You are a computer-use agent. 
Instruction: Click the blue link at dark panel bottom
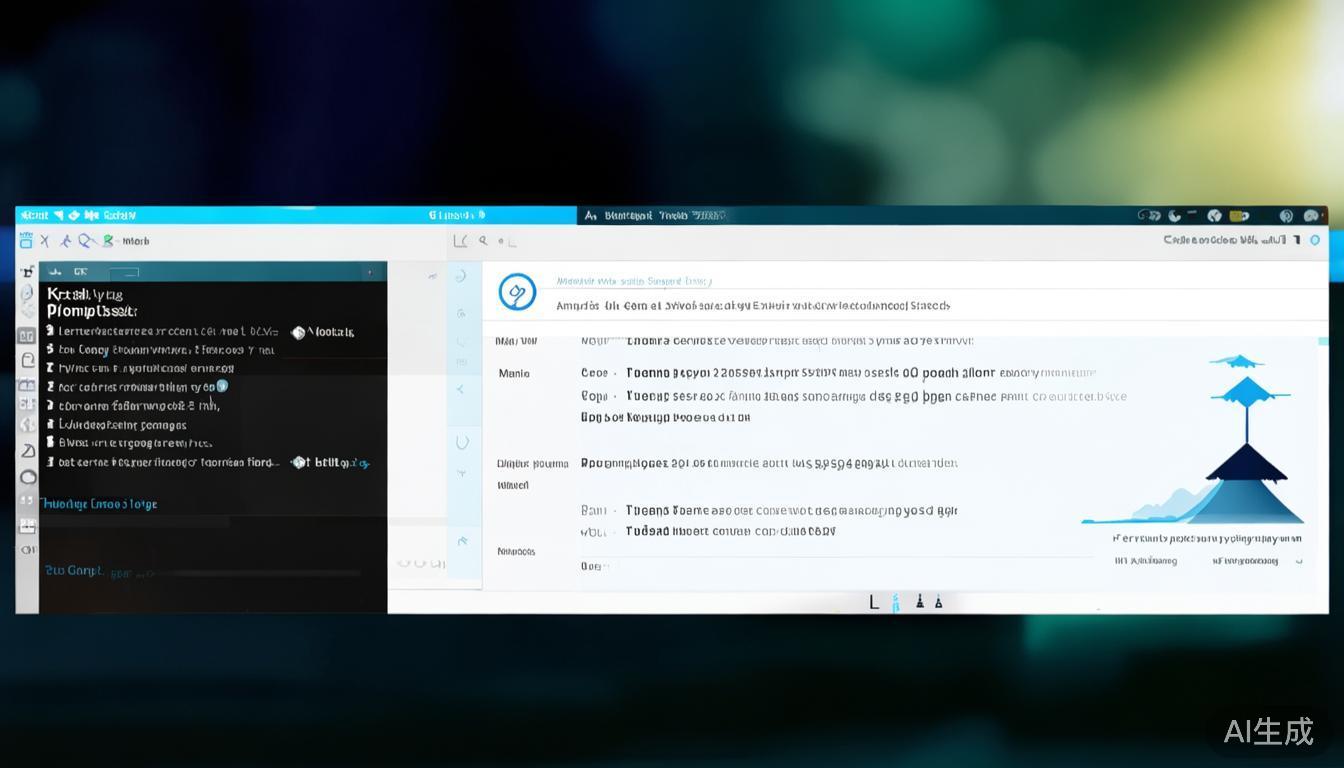(74, 571)
